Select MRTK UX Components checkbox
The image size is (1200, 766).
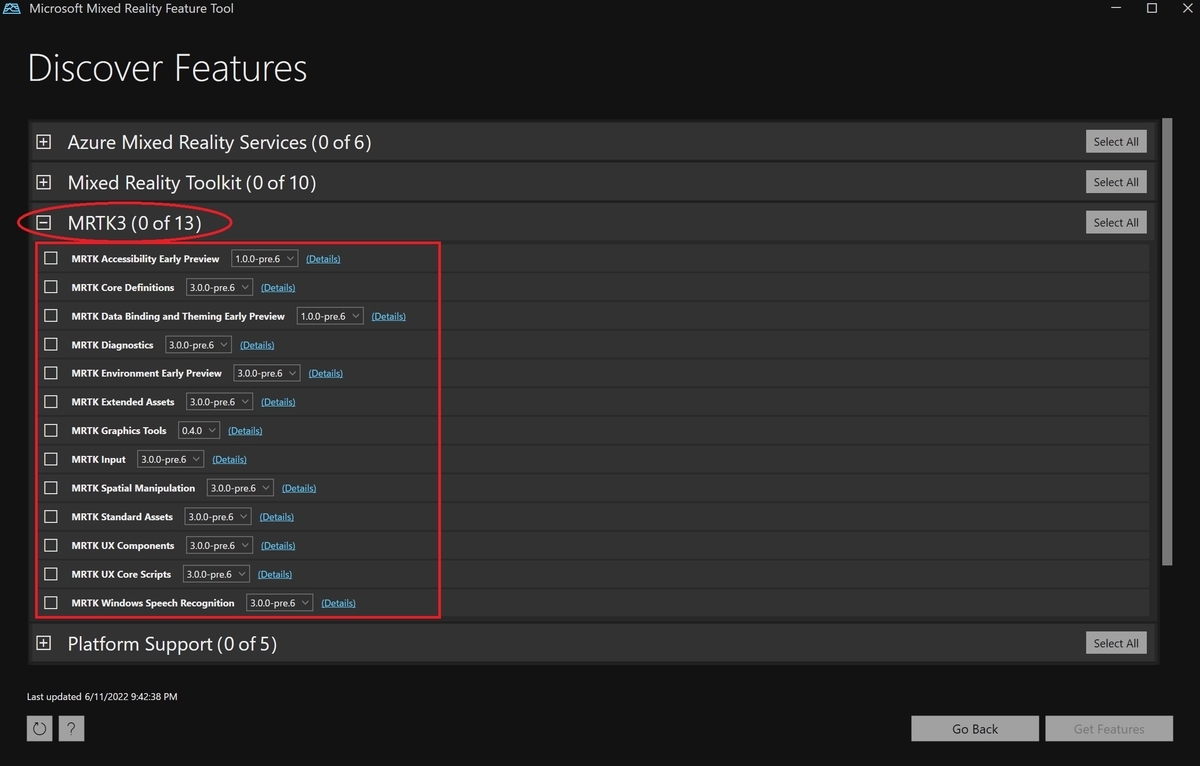pyautogui.click(x=51, y=546)
